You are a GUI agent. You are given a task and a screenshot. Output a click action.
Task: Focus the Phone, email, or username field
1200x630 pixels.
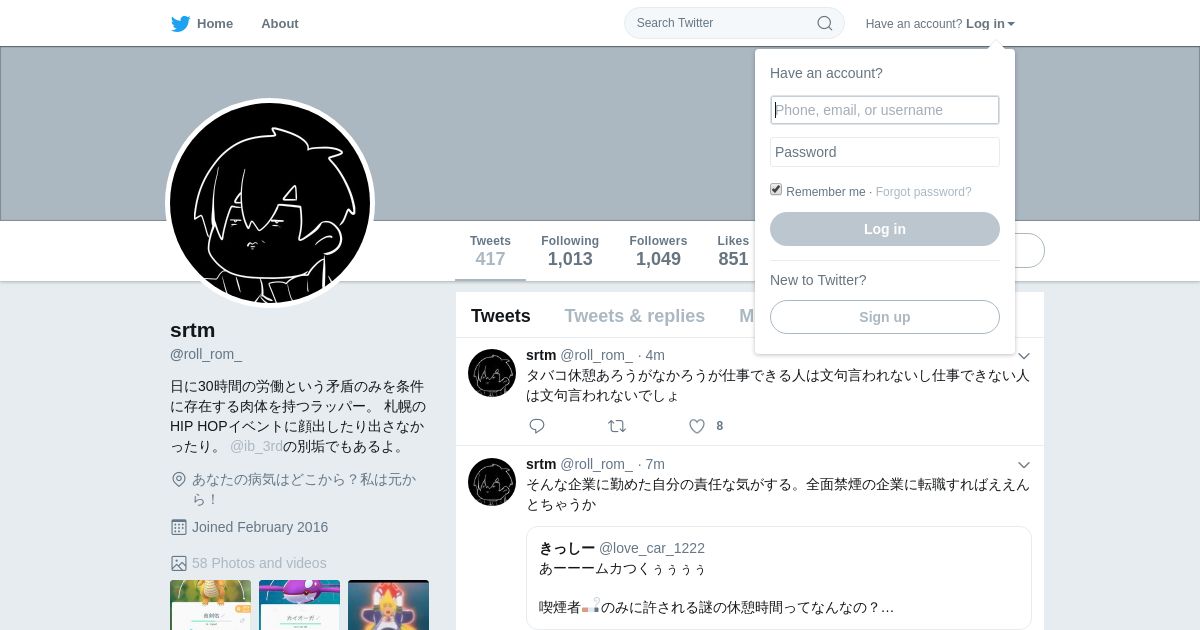885,110
